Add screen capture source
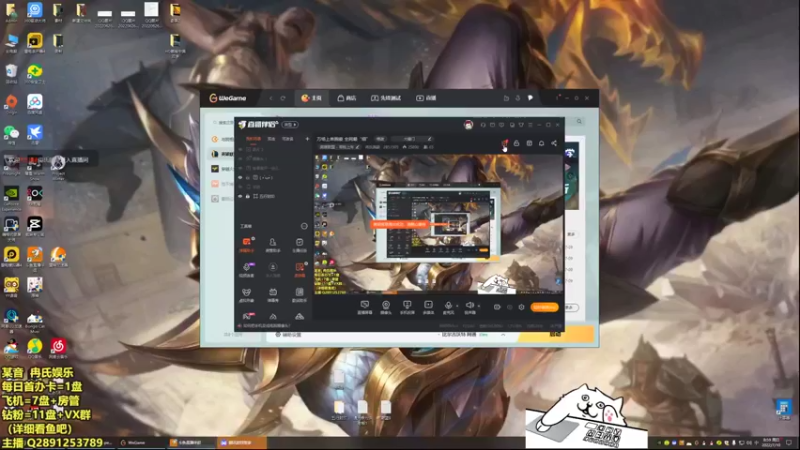This screenshot has height=450, width=800. coord(364,307)
